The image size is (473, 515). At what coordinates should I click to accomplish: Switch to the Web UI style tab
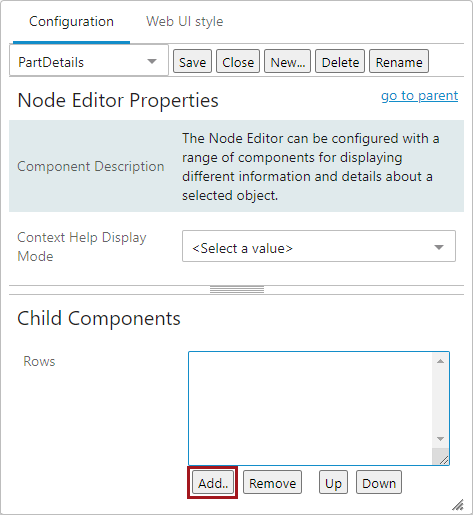point(185,22)
